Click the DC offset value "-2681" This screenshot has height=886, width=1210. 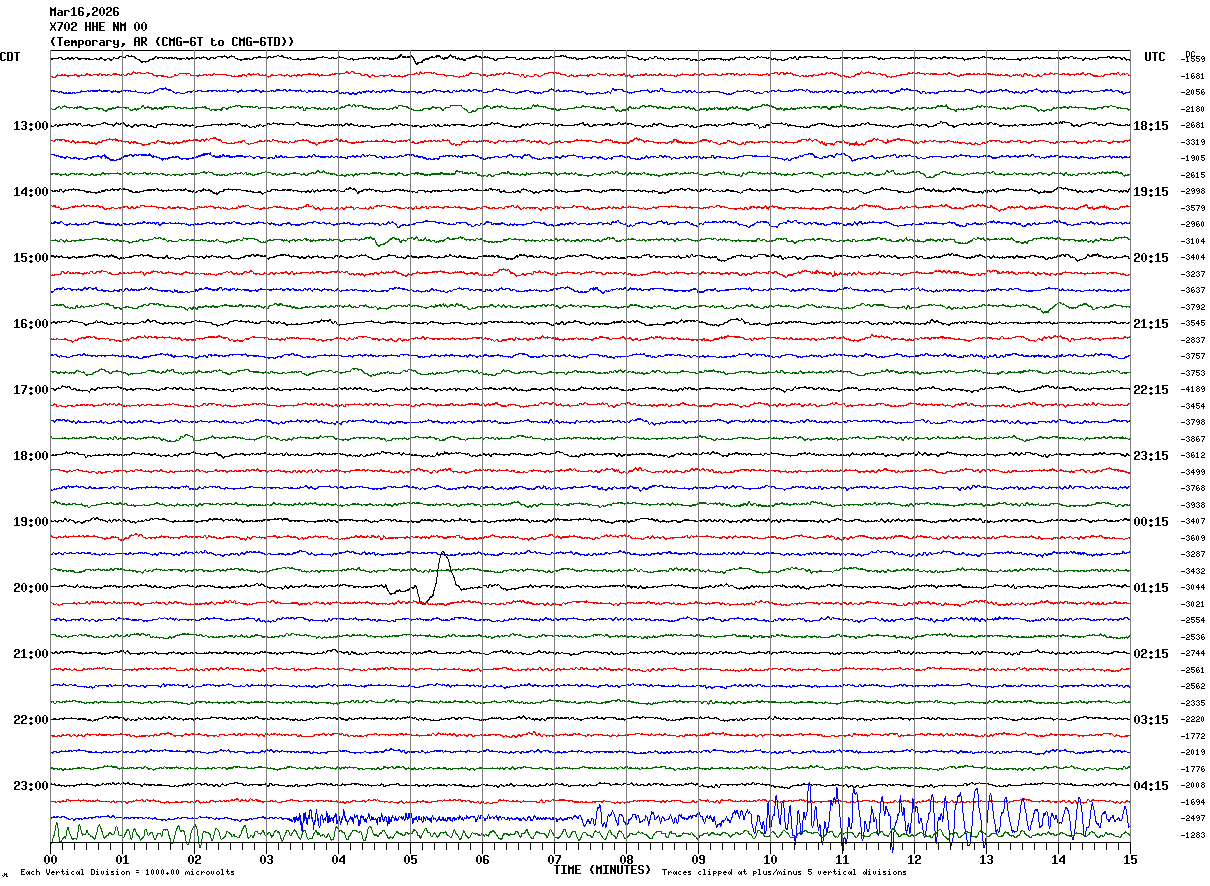point(1193,126)
